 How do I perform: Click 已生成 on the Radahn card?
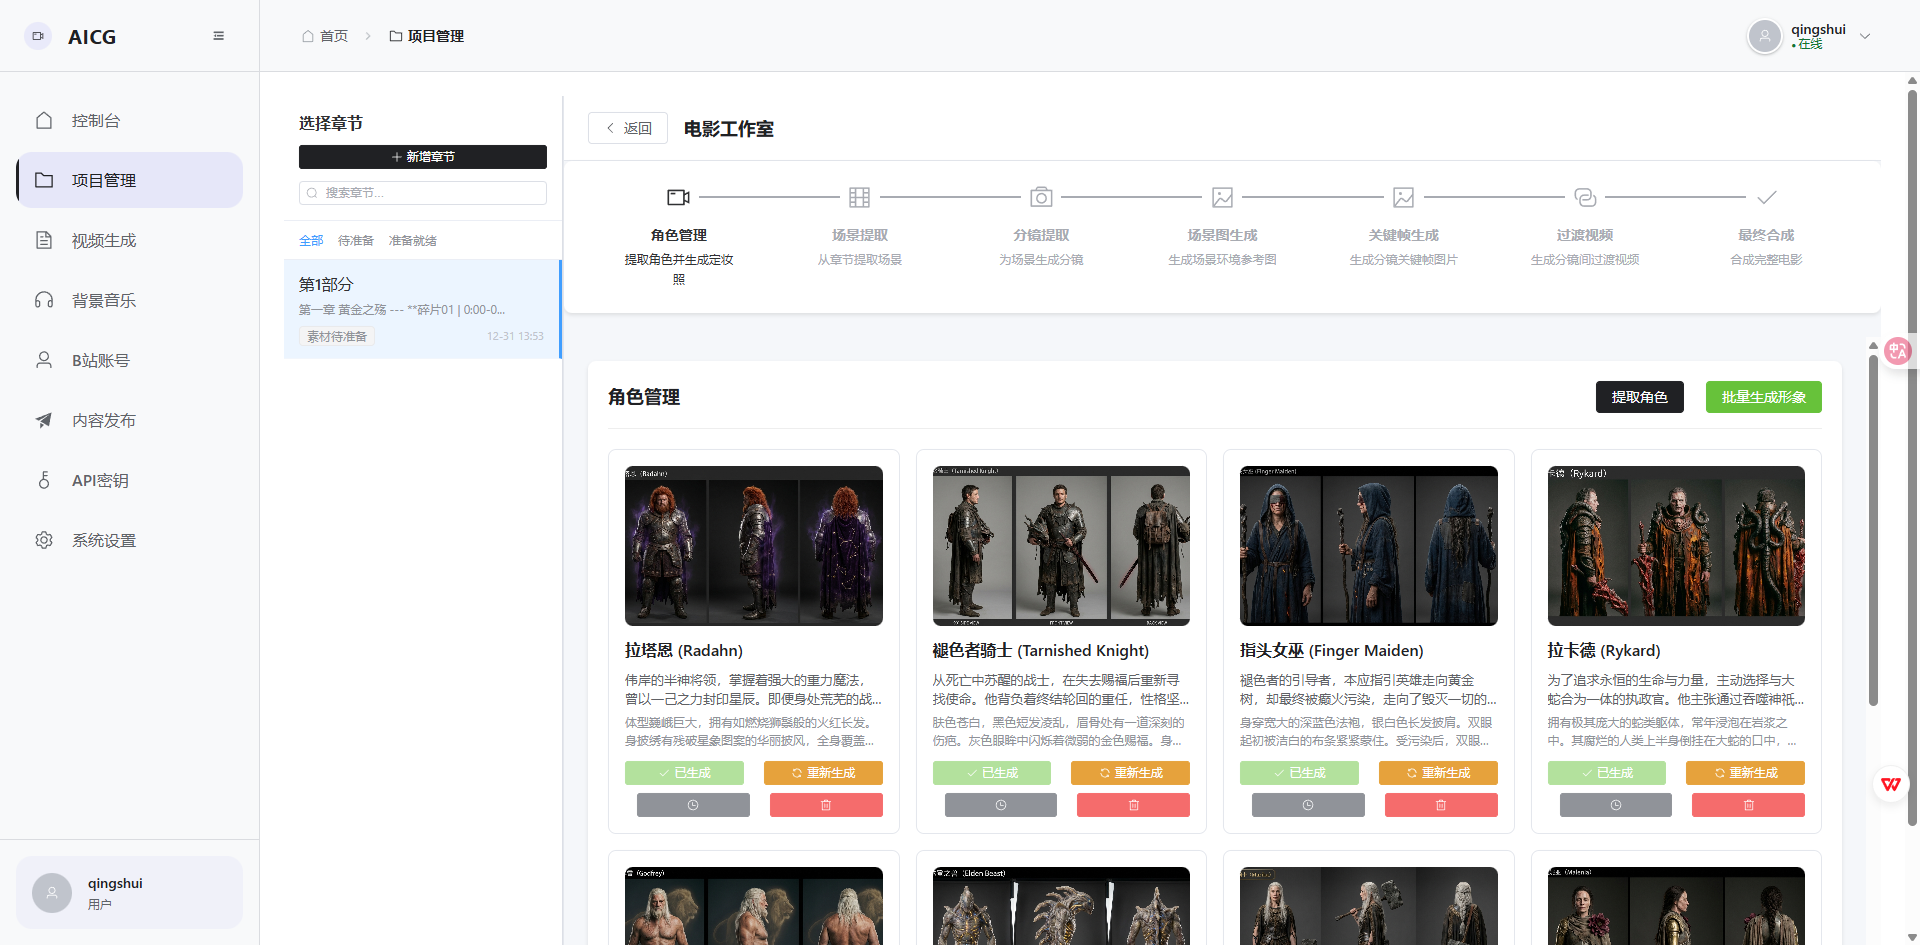click(x=684, y=773)
